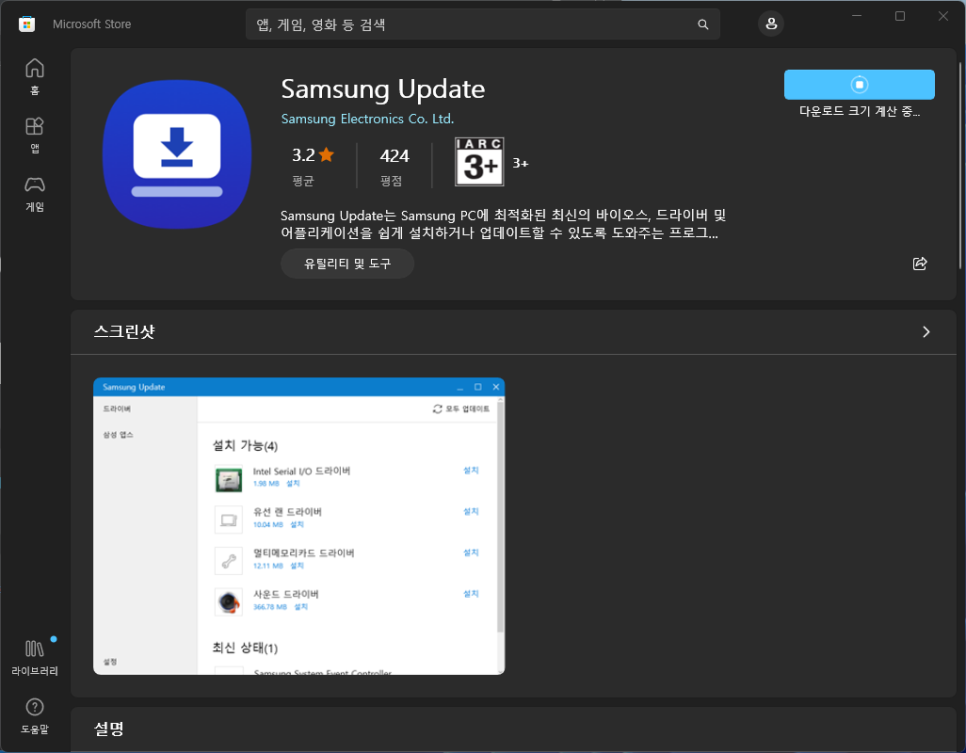Viewport: 966px width, 753px height.
Task: Share the Samsung Update app page
Action: [920, 264]
